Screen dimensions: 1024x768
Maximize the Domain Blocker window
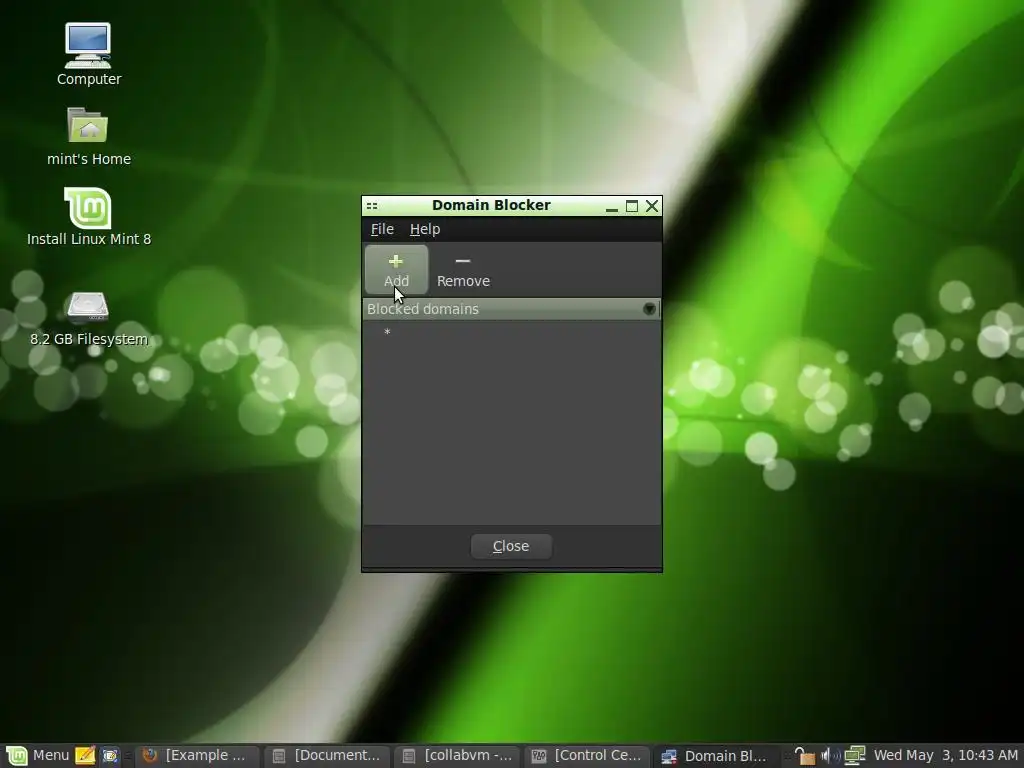point(632,206)
